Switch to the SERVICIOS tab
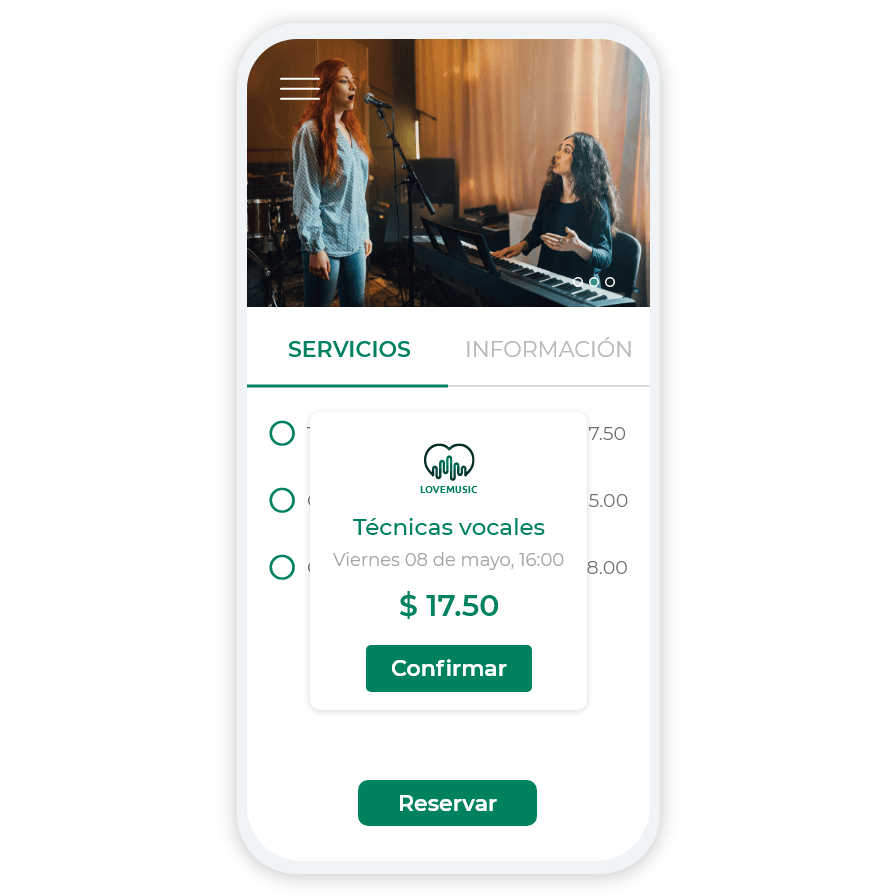This screenshot has height=896, width=896. [x=349, y=350]
